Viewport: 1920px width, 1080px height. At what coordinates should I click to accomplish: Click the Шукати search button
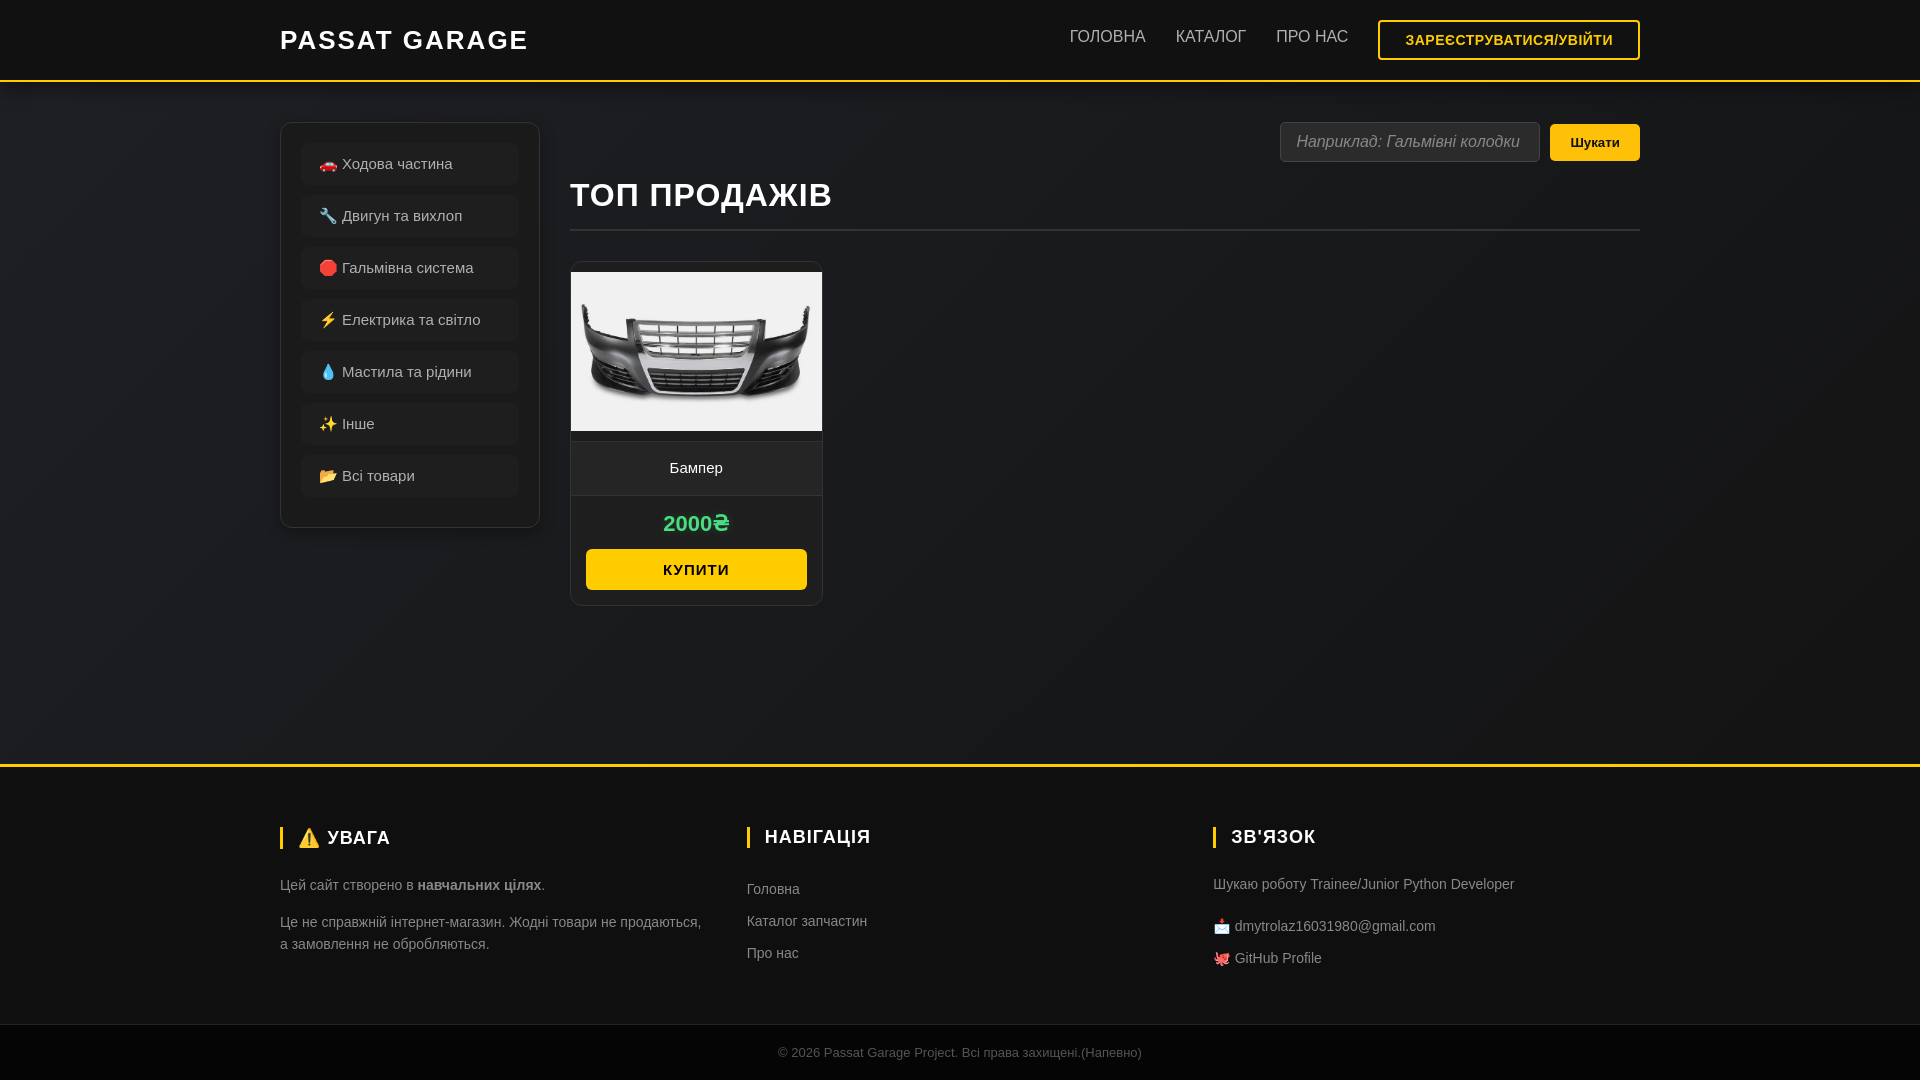1594,143
